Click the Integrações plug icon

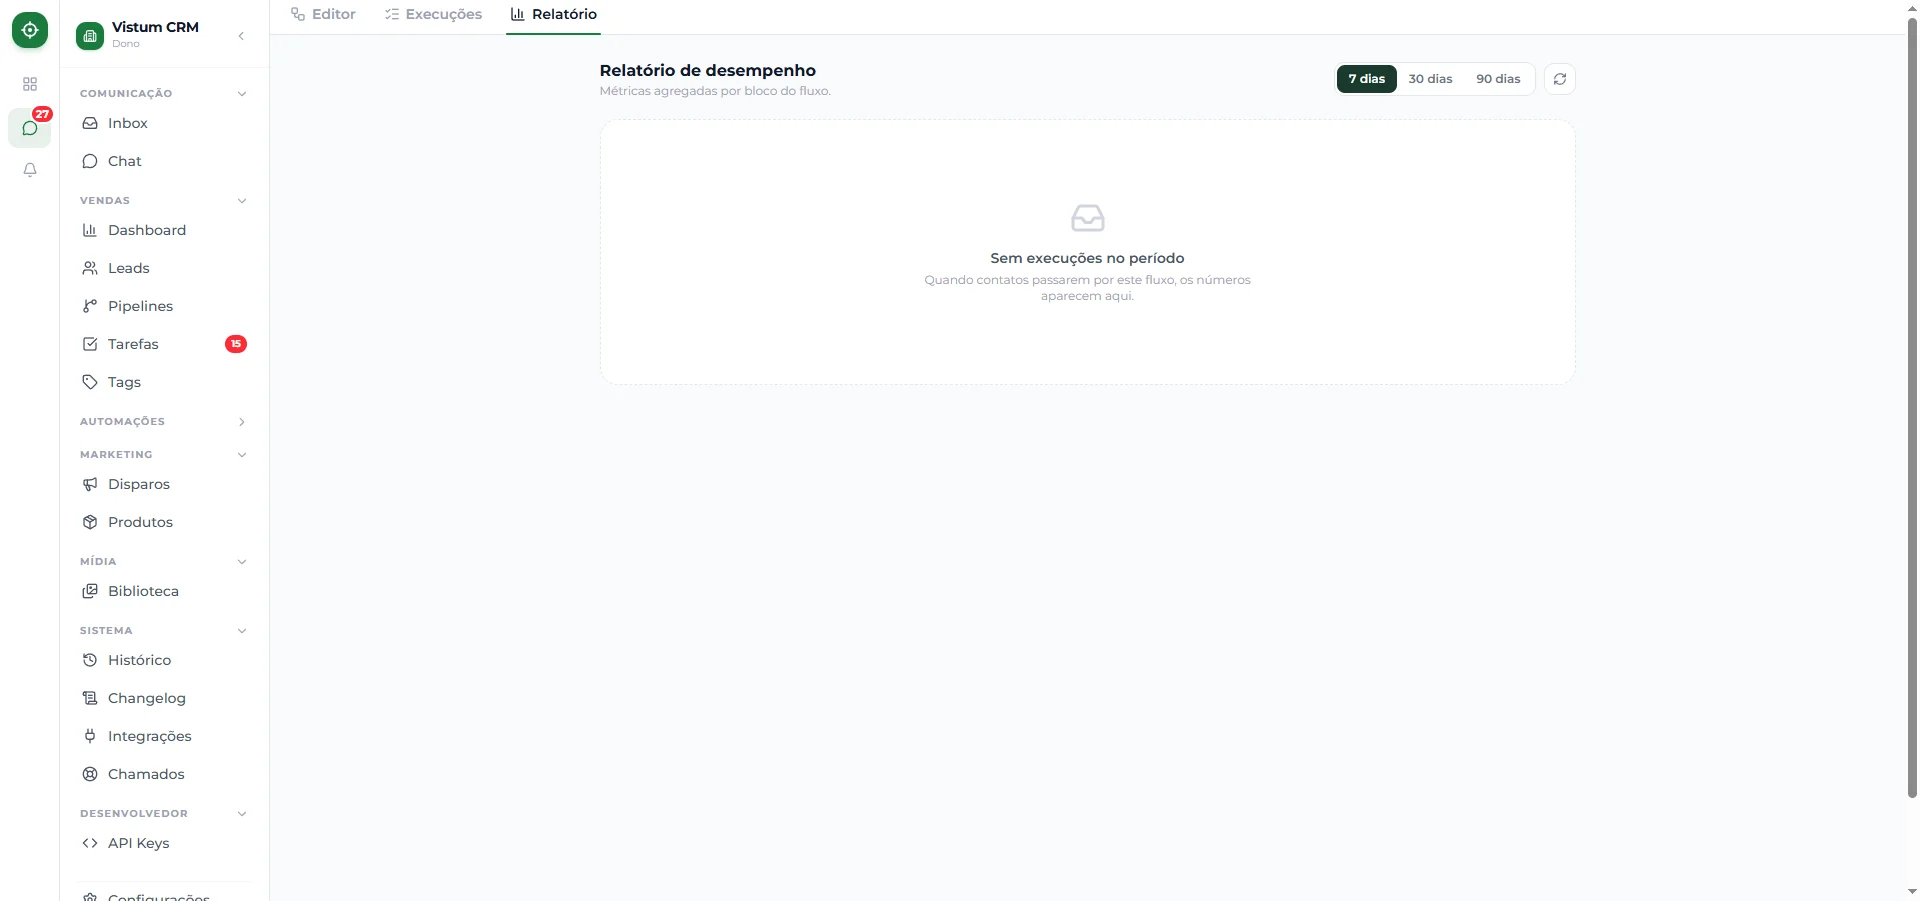pyautogui.click(x=90, y=736)
